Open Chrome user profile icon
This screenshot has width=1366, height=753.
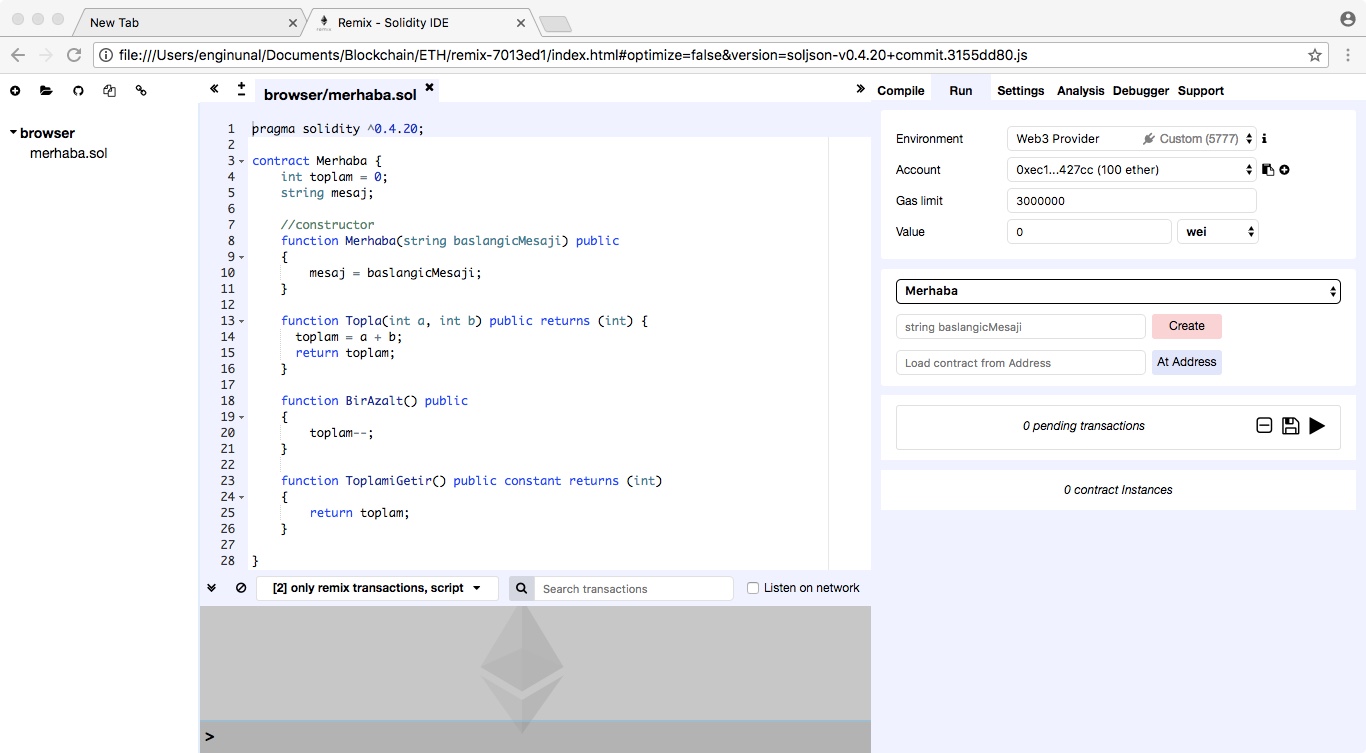click(1348, 19)
